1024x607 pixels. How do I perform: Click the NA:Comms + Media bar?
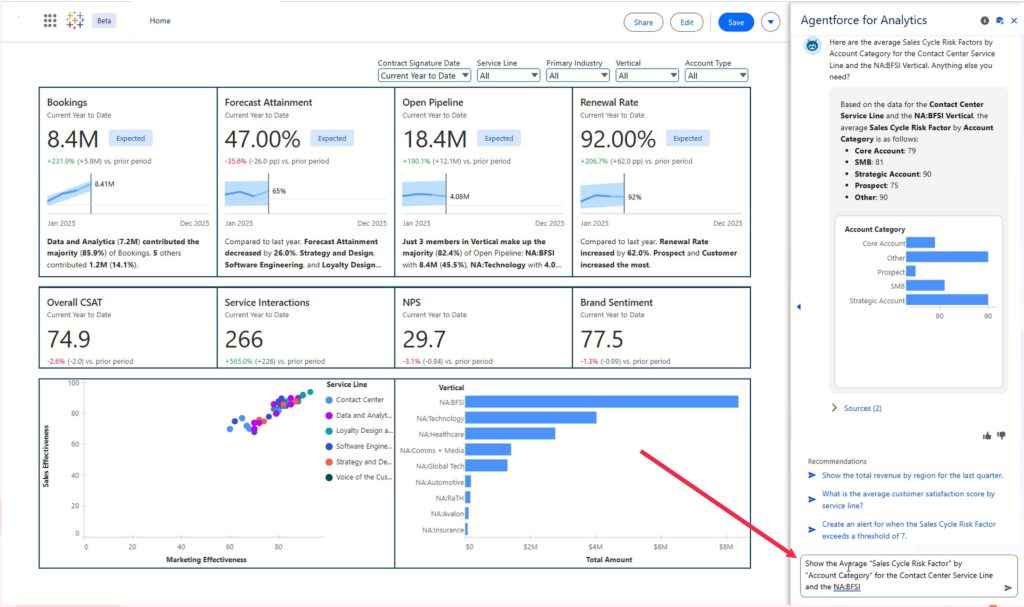(x=488, y=450)
